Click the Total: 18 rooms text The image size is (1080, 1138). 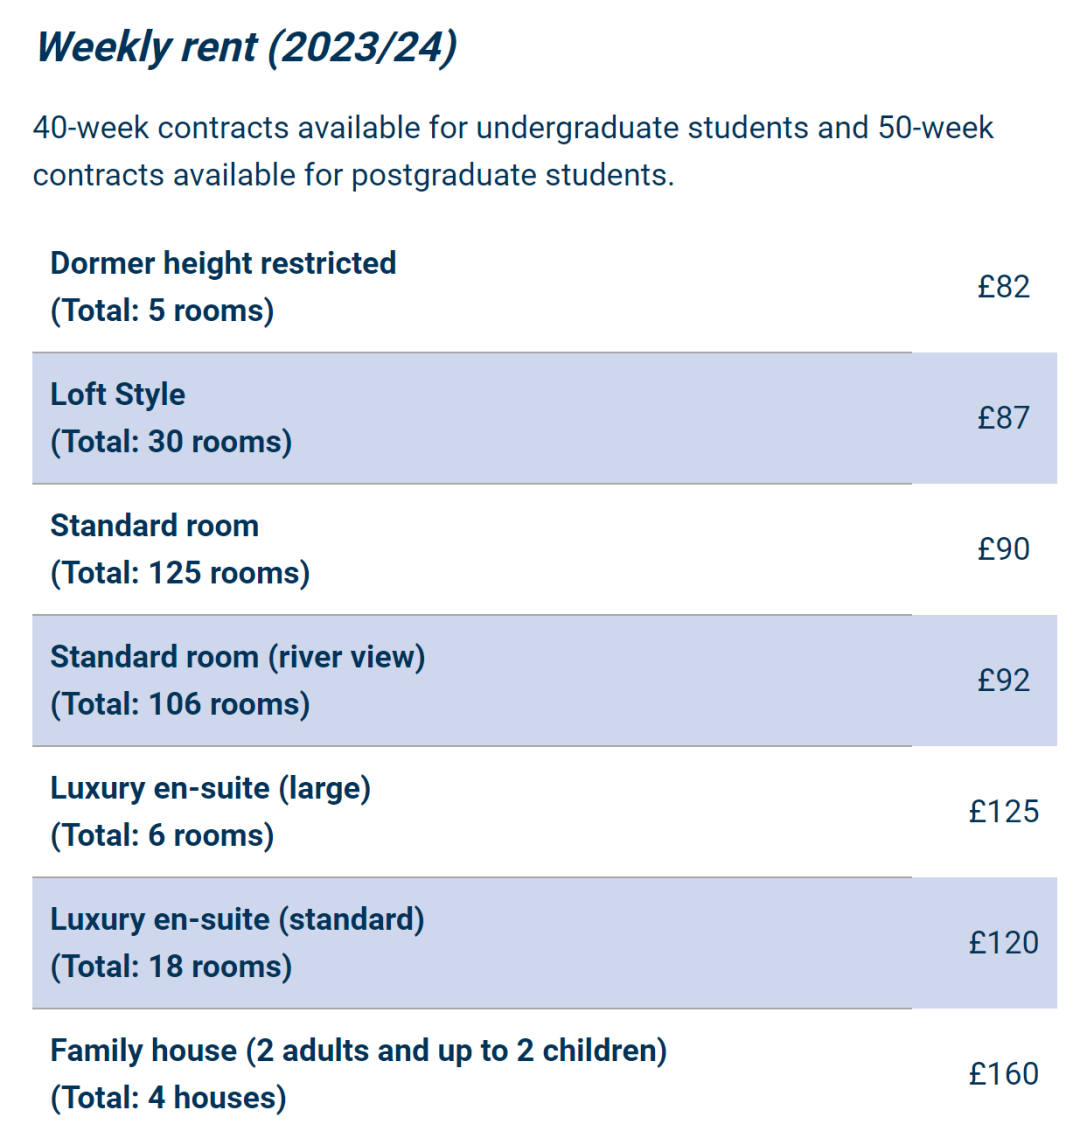coord(171,967)
